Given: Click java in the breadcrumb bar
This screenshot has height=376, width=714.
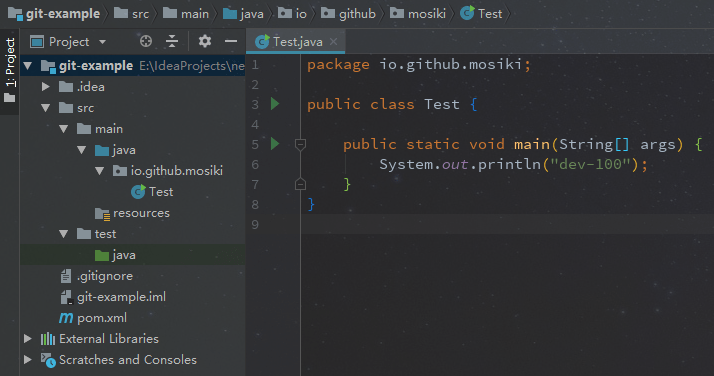Looking at the screenshot, I should pyautogui.click(x=243, y=14).
